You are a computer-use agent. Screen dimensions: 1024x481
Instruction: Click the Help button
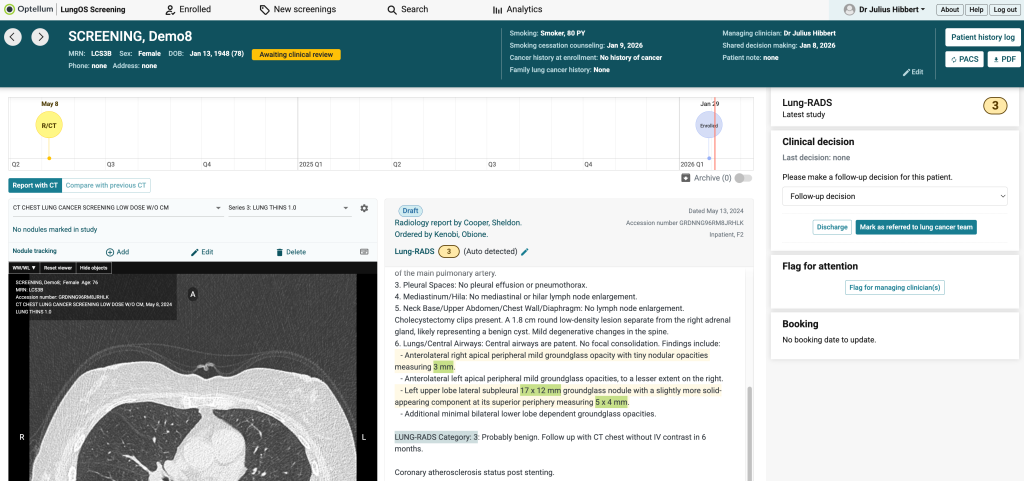pos(976,10)
